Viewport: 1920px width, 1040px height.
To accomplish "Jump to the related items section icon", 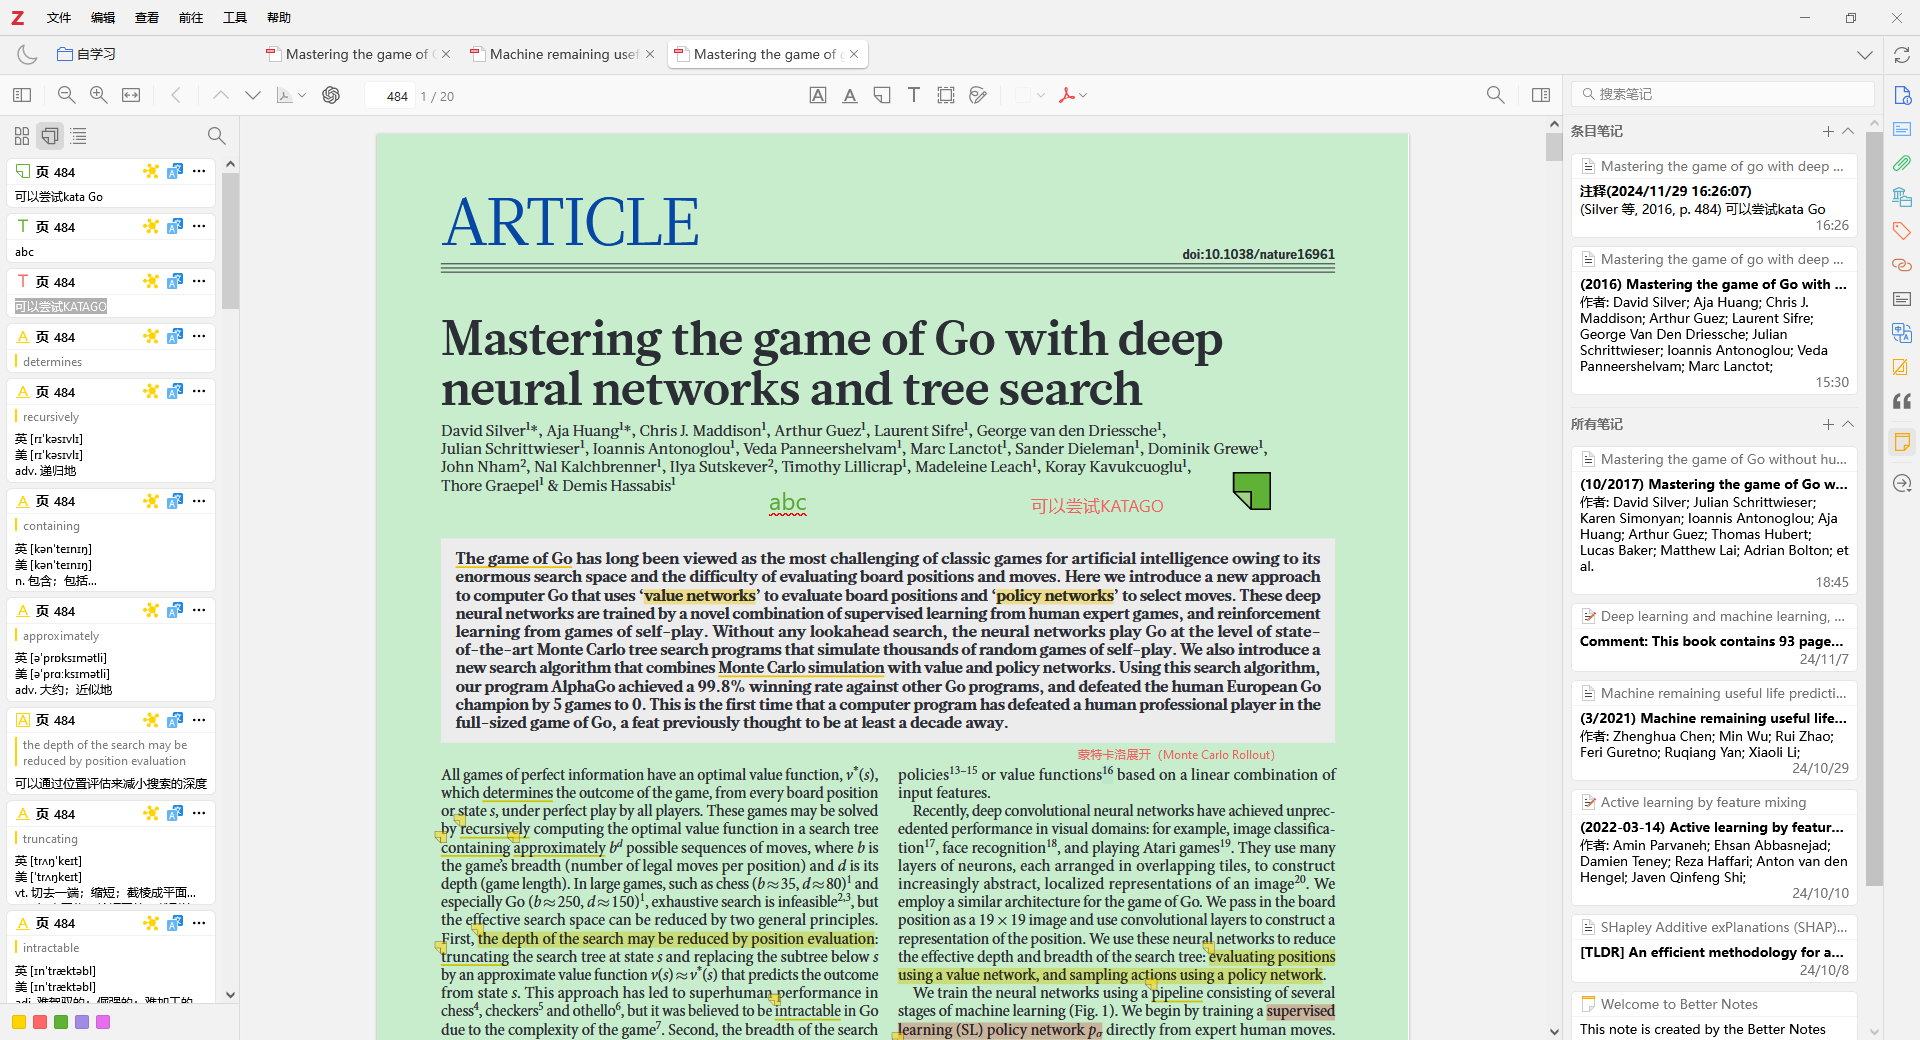I will tap(1902, 265).
